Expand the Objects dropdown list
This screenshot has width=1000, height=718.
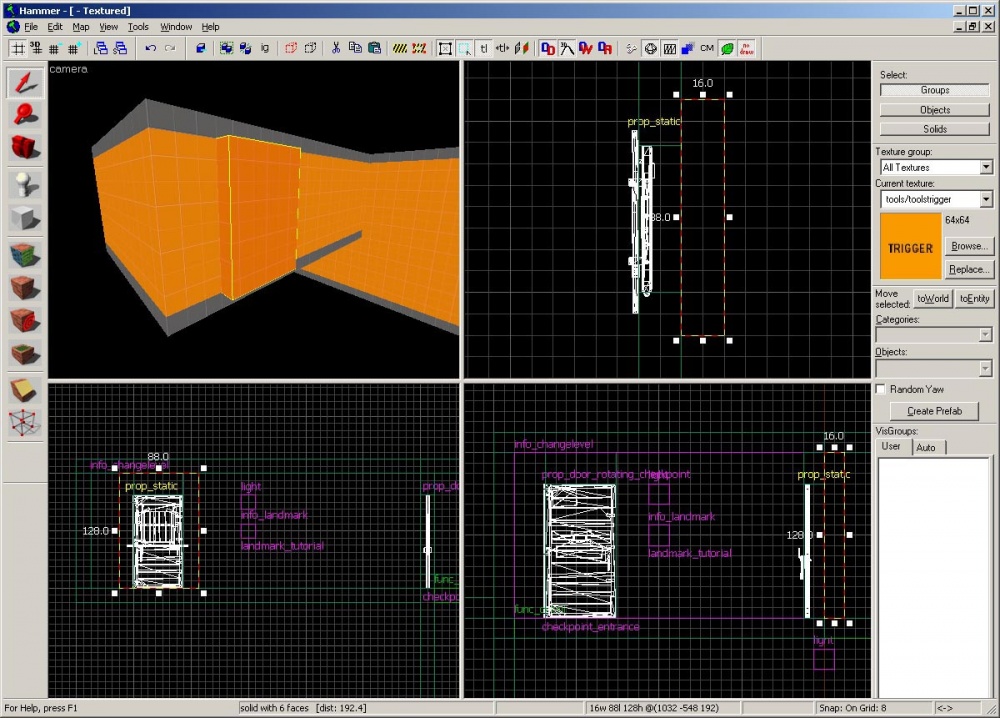tap(986, 369)
